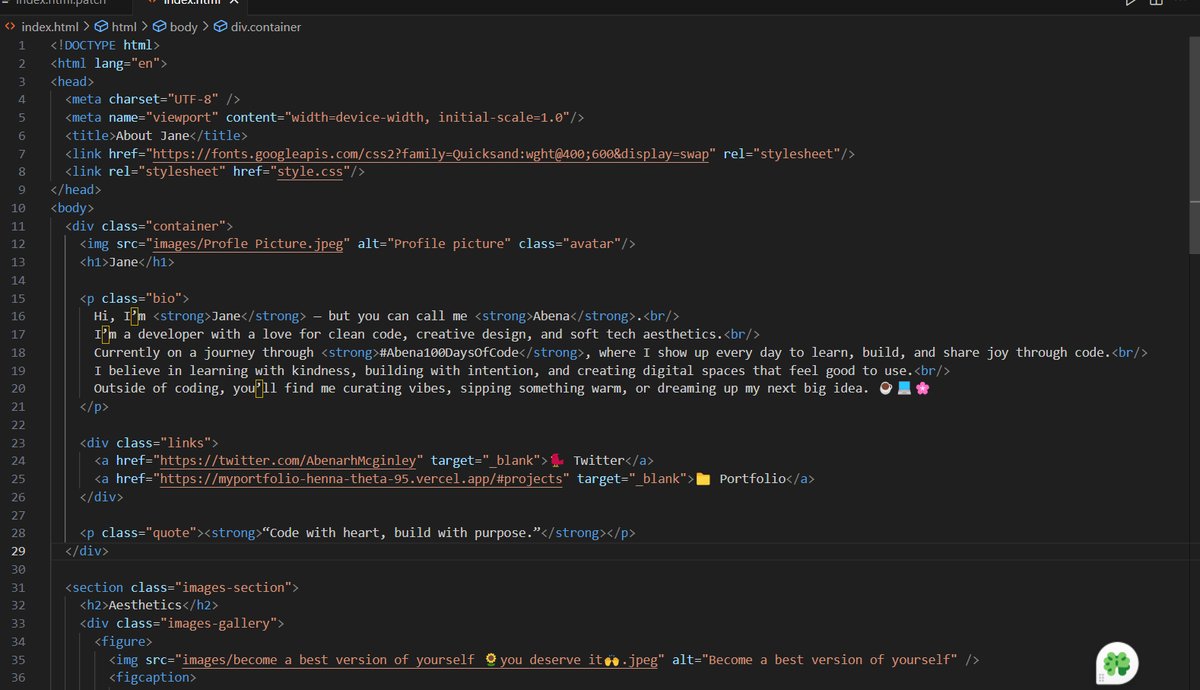1200x690 pixels.
Task: Select the html breadcrumb segment
Action: click(124, 27)
